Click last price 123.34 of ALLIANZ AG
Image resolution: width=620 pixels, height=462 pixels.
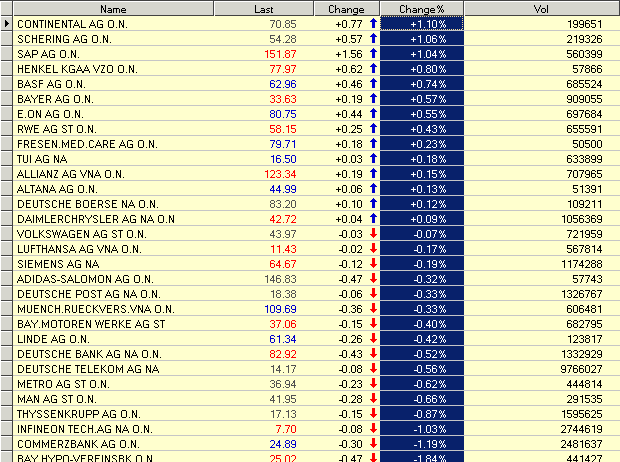[280, 174]
